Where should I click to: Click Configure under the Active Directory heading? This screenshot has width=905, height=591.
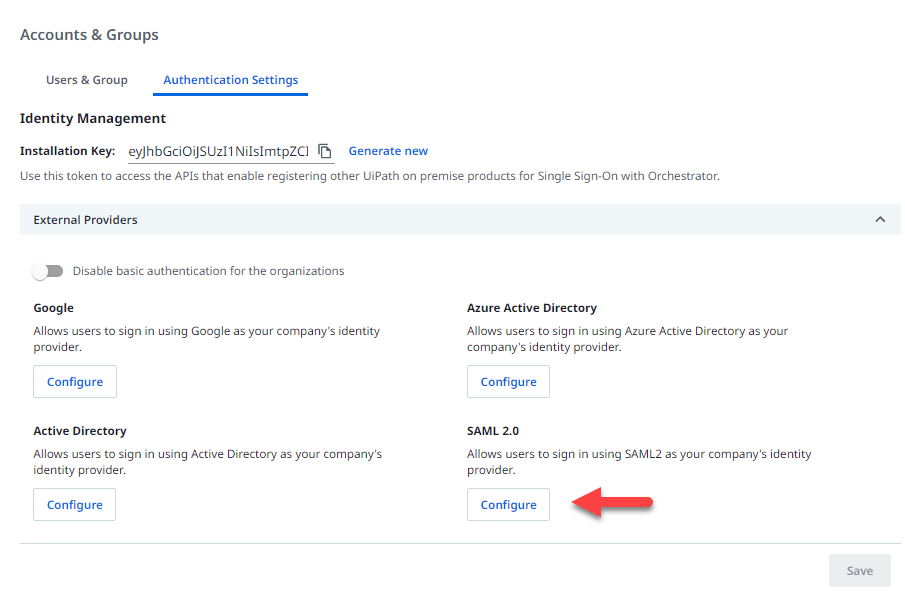click(x=74, y=504)
